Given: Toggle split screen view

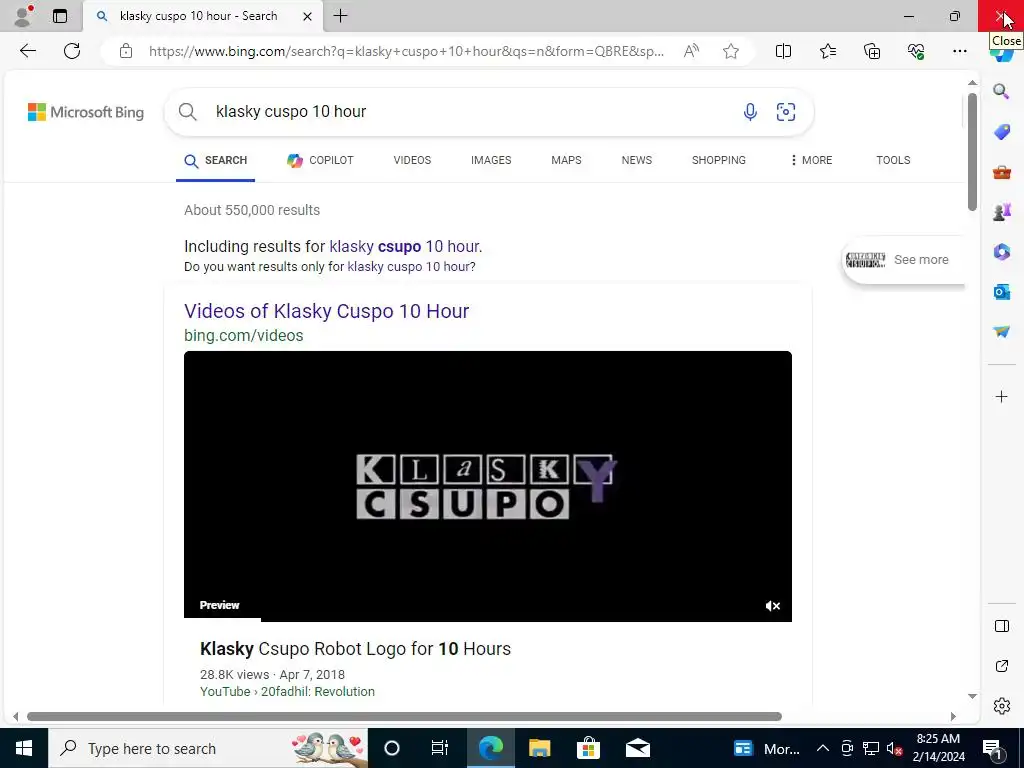Looking at the screenshot, I should coord(783,51).
